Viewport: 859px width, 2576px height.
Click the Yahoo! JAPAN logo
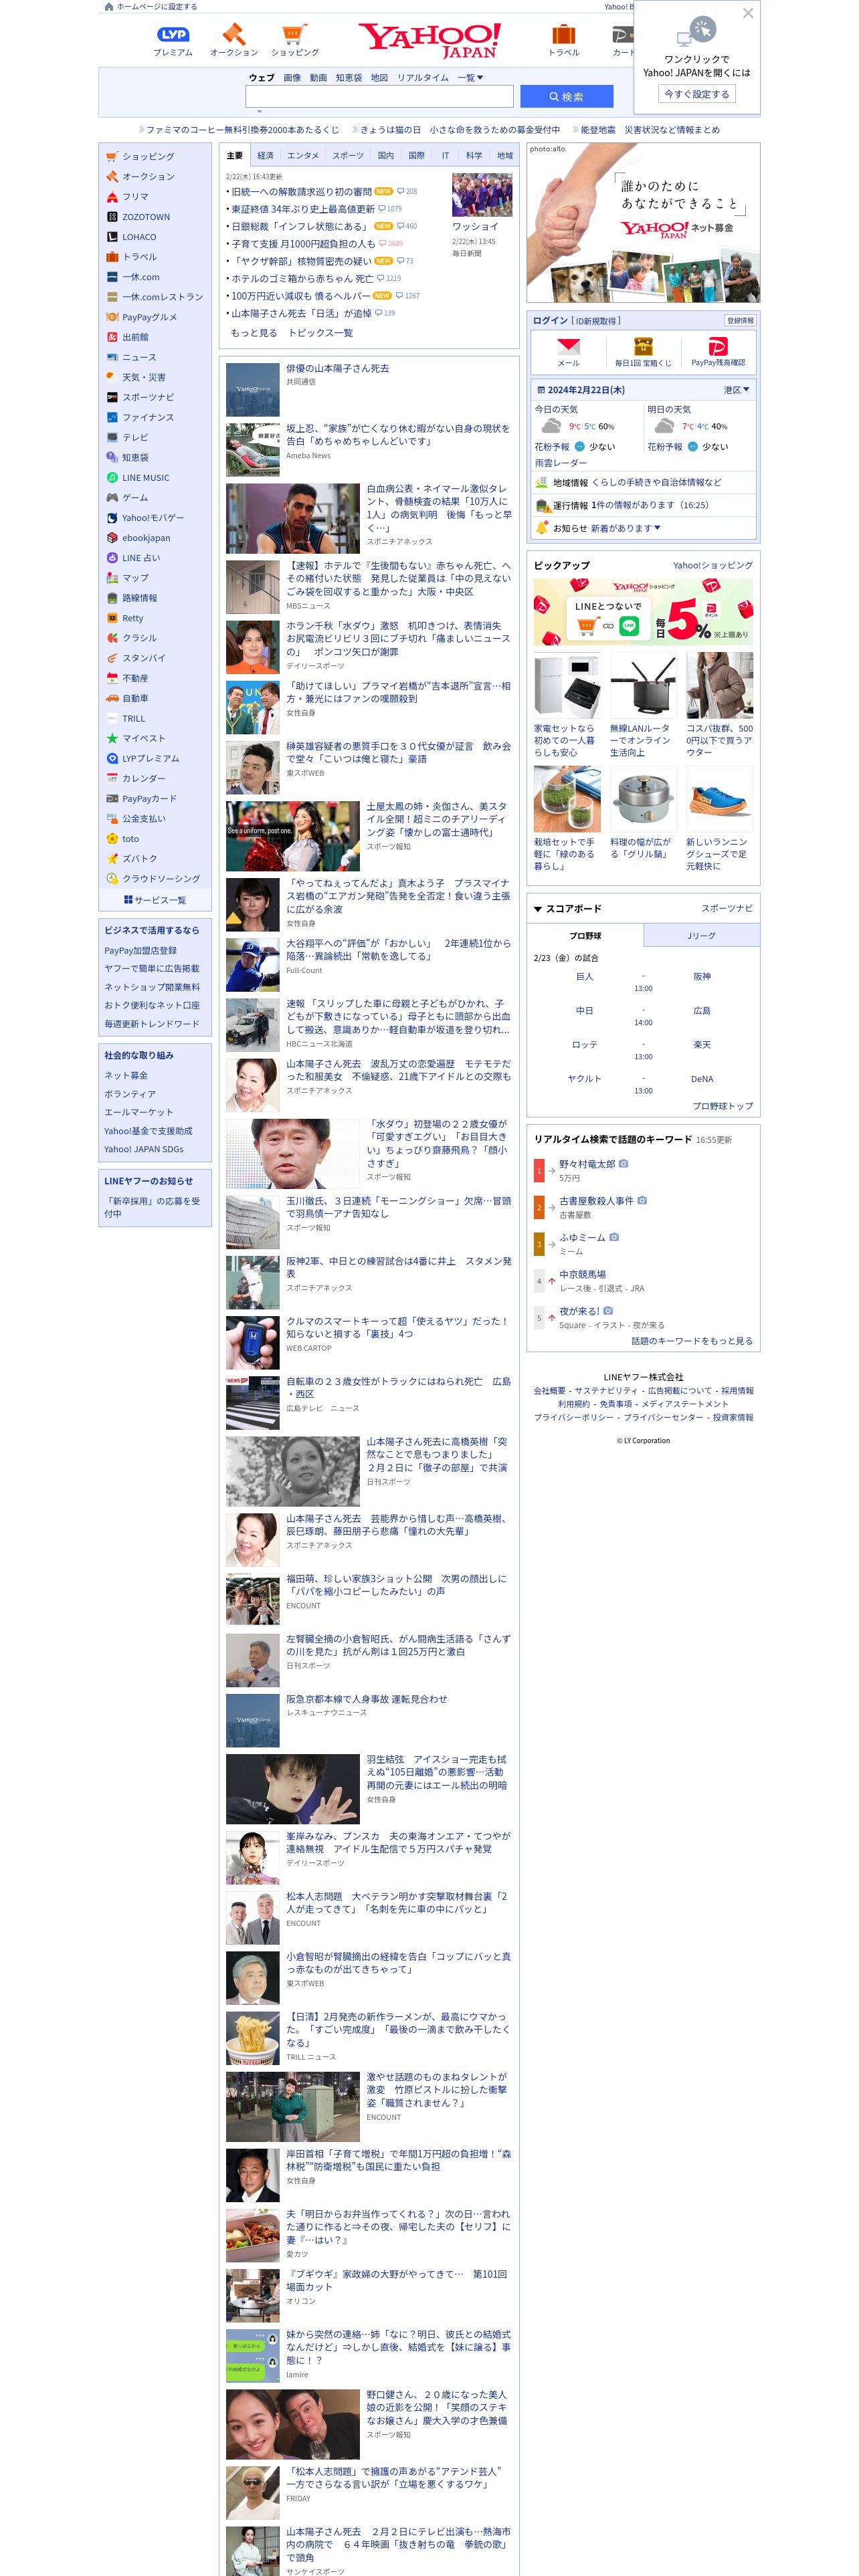click(430, 40)
